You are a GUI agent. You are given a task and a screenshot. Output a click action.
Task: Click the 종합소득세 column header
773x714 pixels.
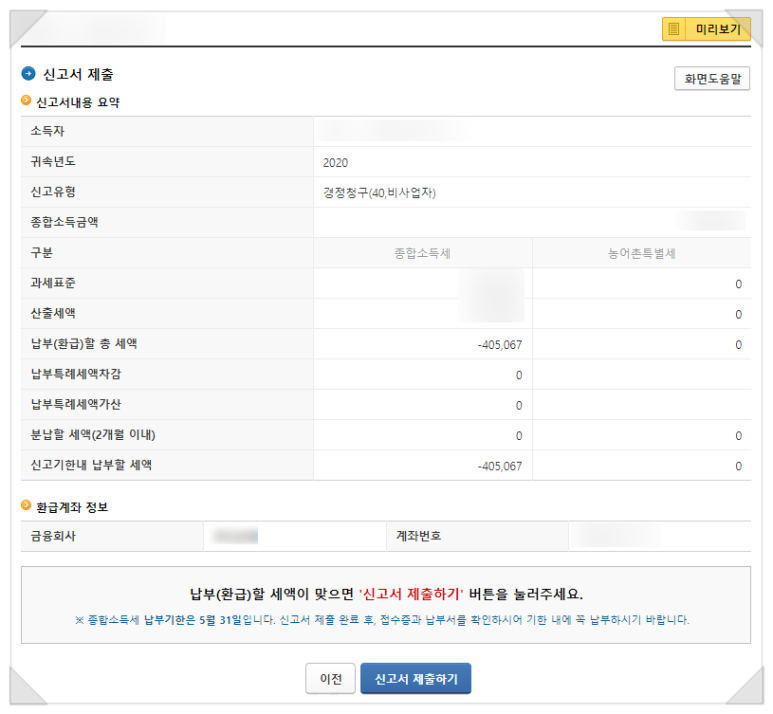click(422, 253)
